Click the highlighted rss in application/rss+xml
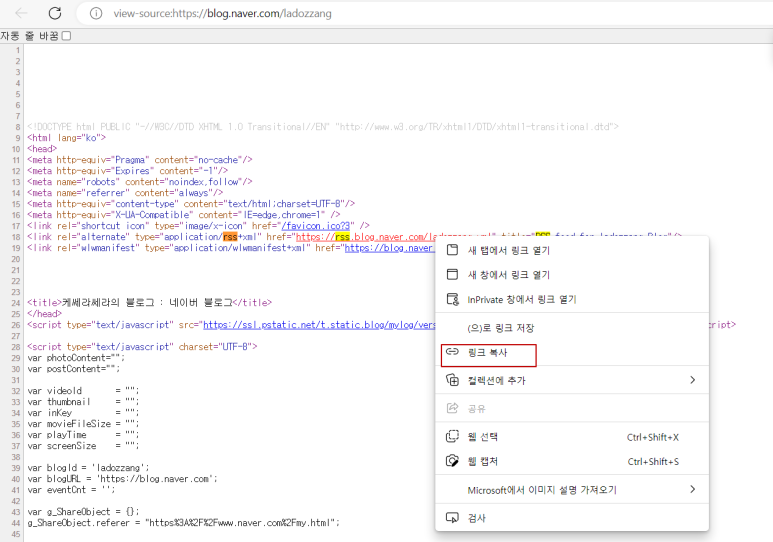Screen dimensions: 773x542 tap(230, 237)
